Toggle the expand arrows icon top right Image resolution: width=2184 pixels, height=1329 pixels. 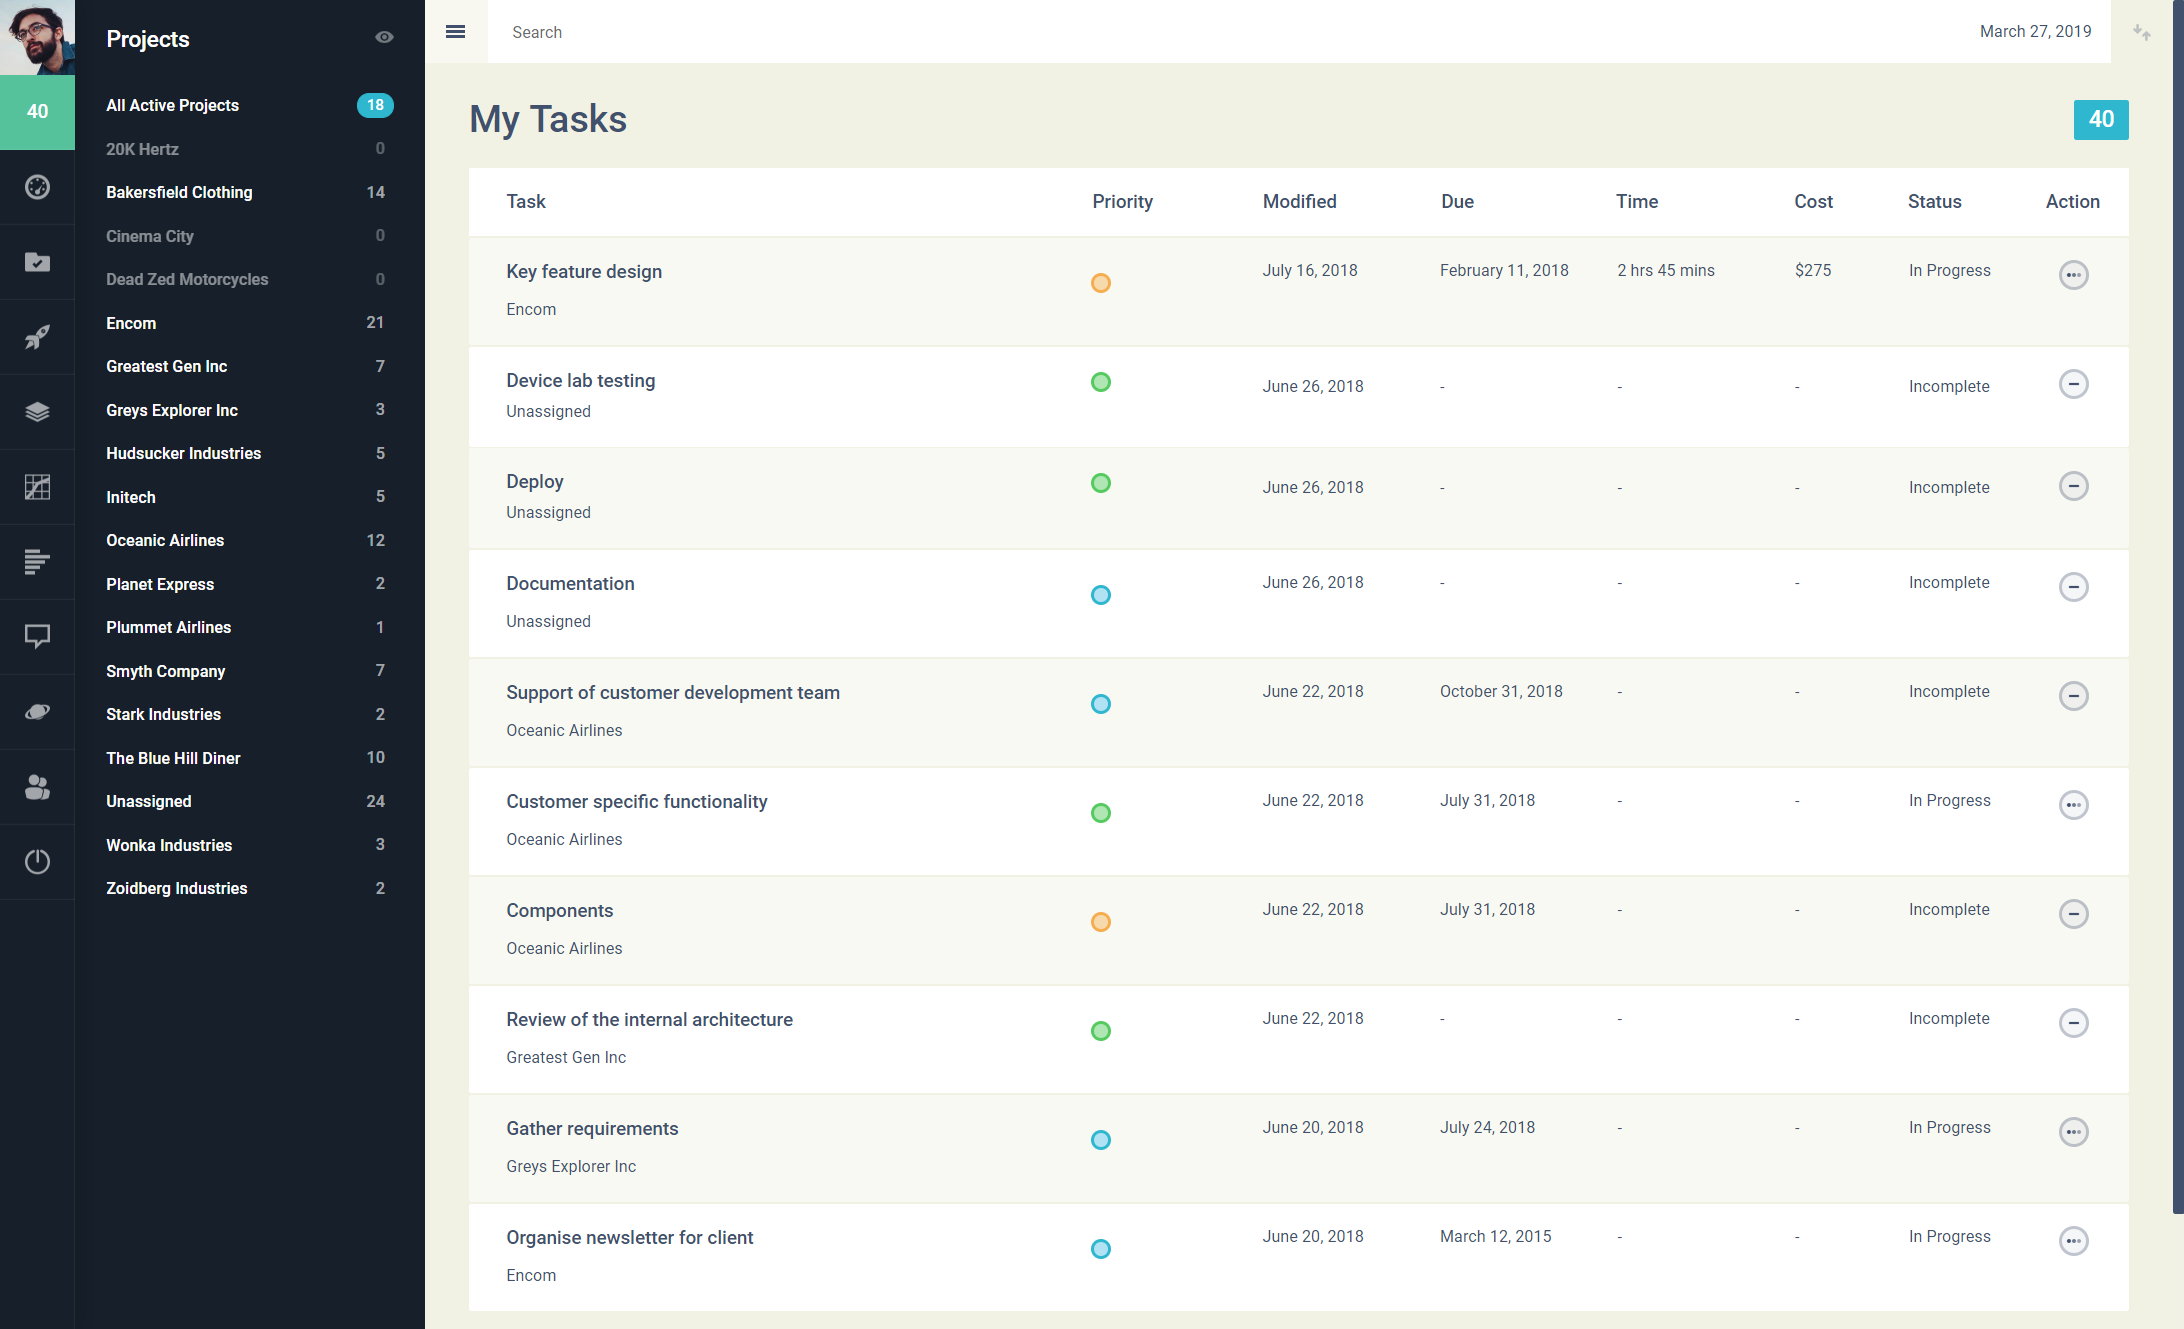click(x=2141, y=32)
